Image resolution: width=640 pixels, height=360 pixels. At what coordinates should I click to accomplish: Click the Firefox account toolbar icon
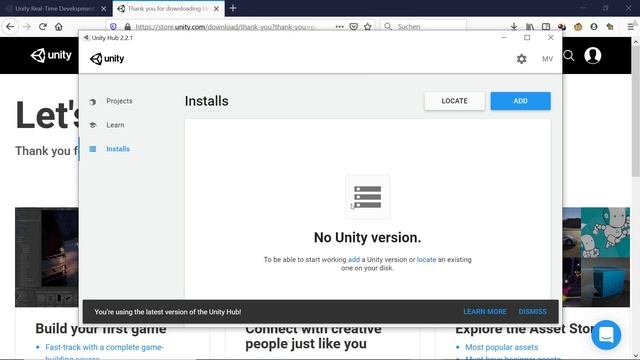[594, 27]
